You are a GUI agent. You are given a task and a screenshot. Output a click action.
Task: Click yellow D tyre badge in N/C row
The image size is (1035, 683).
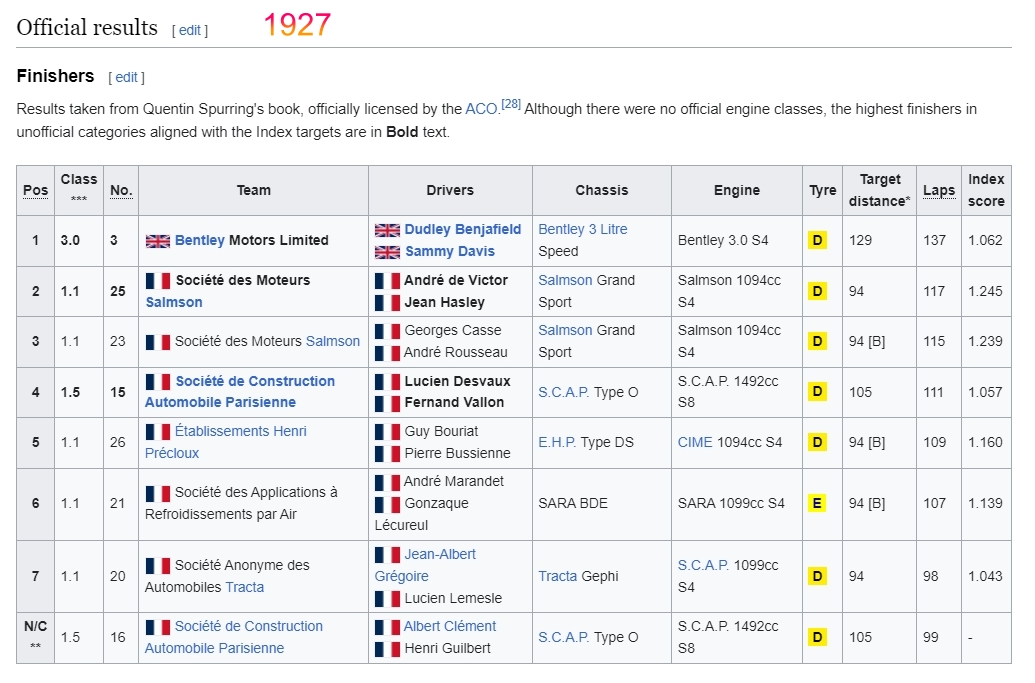818,637
